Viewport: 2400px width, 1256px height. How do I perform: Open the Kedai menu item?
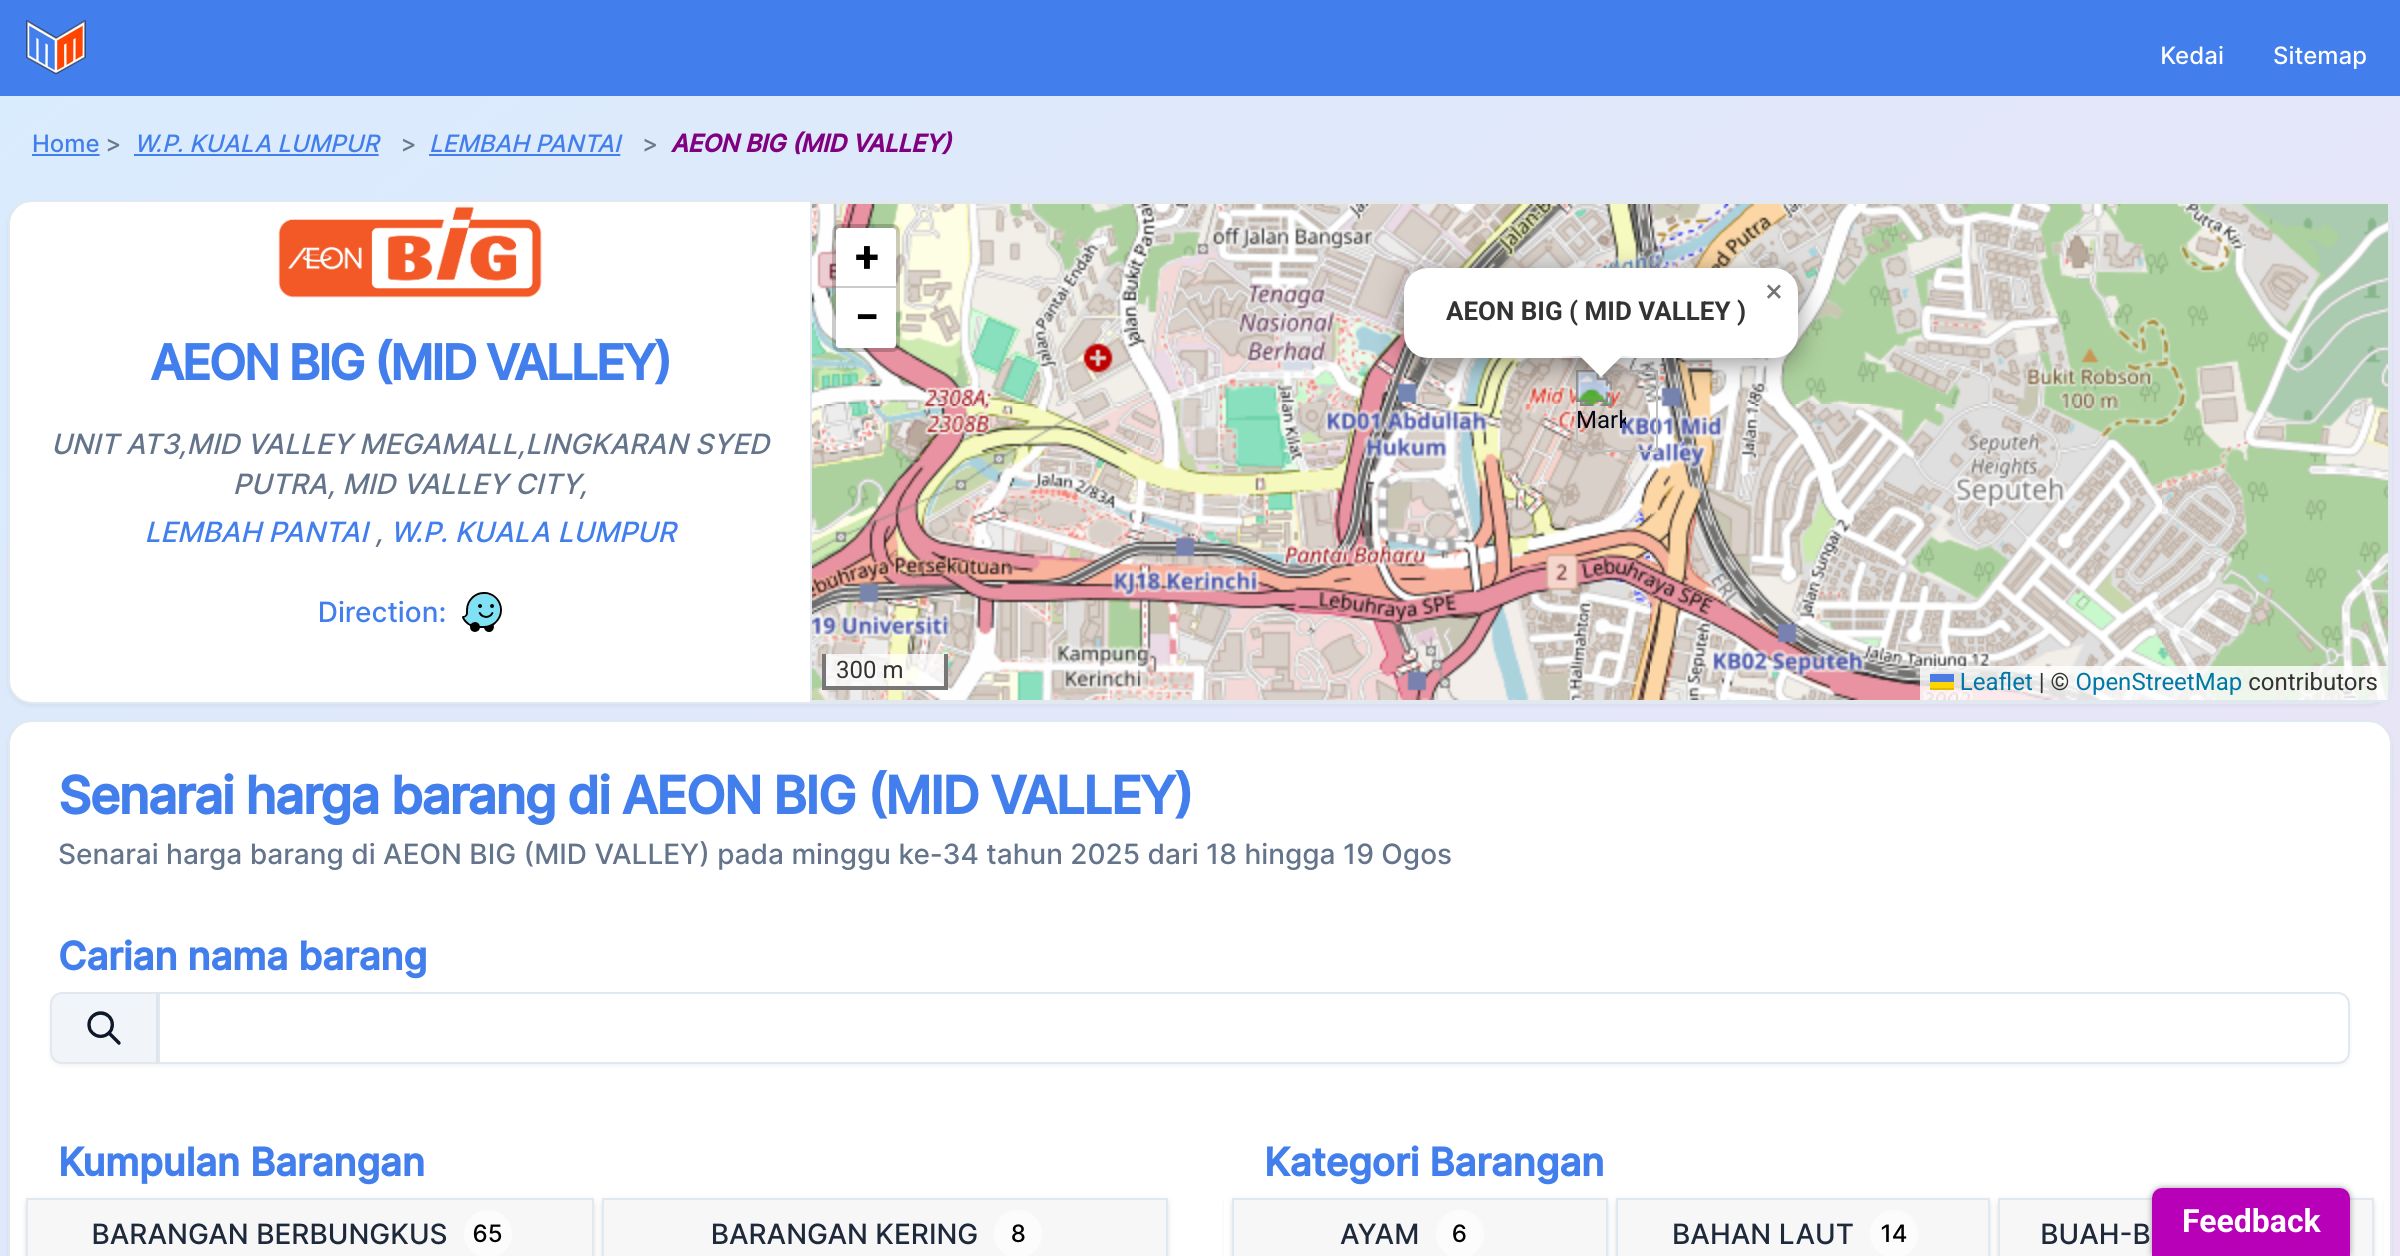click(x=2191, y=55)
